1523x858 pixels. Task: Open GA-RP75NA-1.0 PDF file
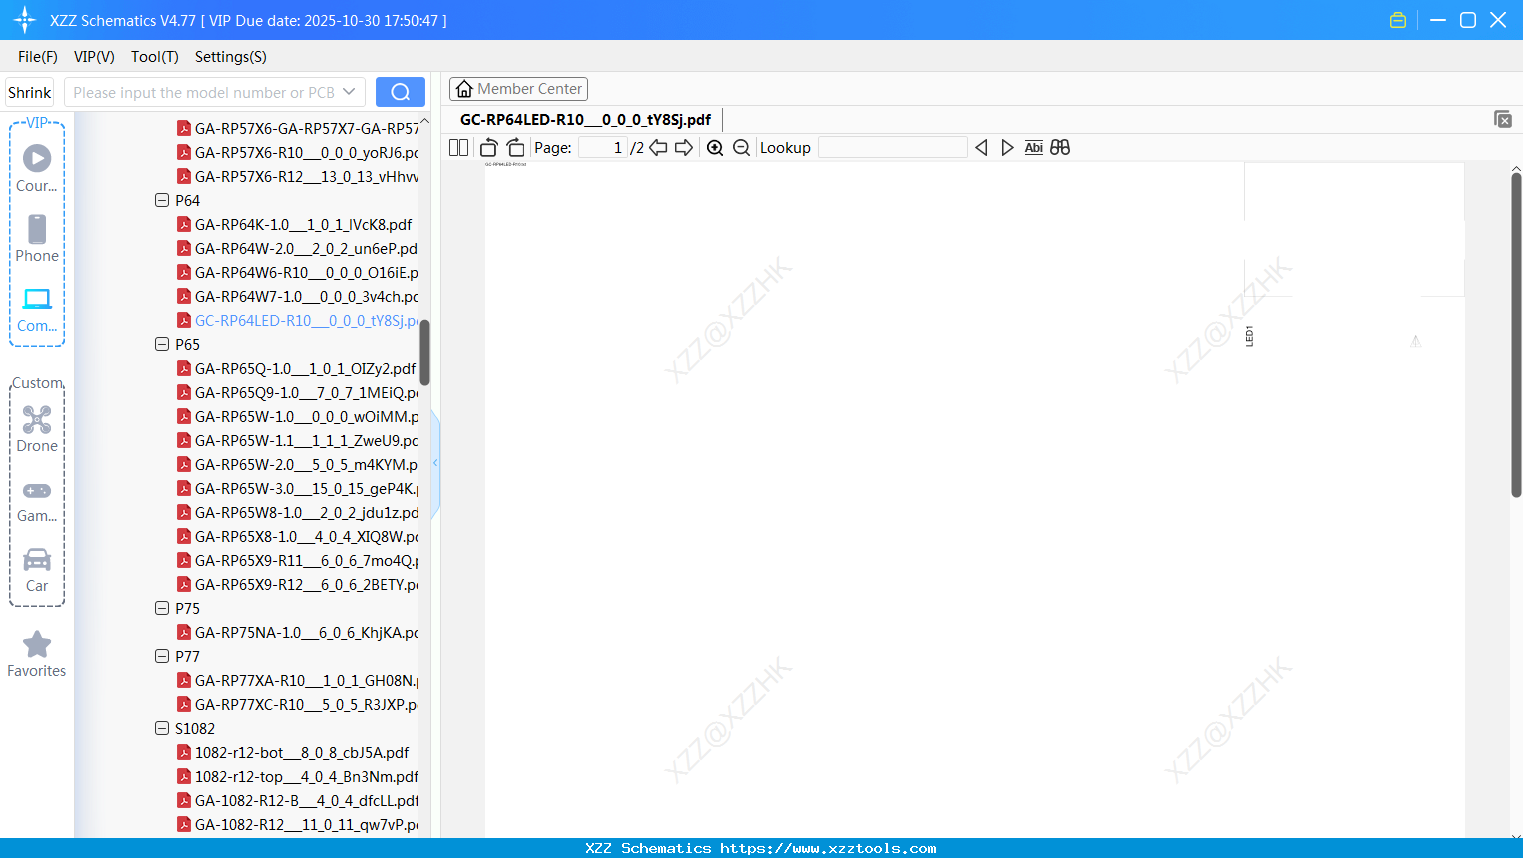306,632
